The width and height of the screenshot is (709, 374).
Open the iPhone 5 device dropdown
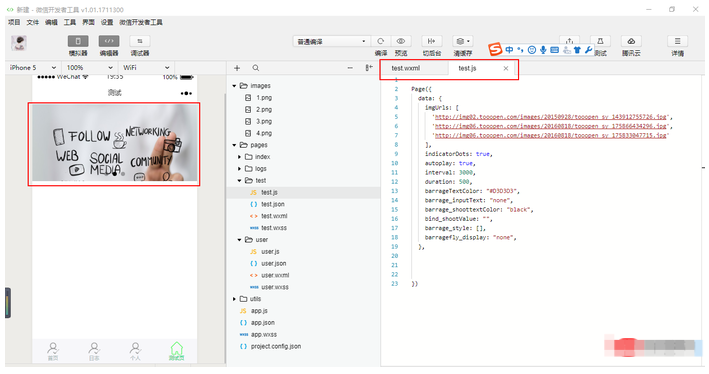(33, 67)
